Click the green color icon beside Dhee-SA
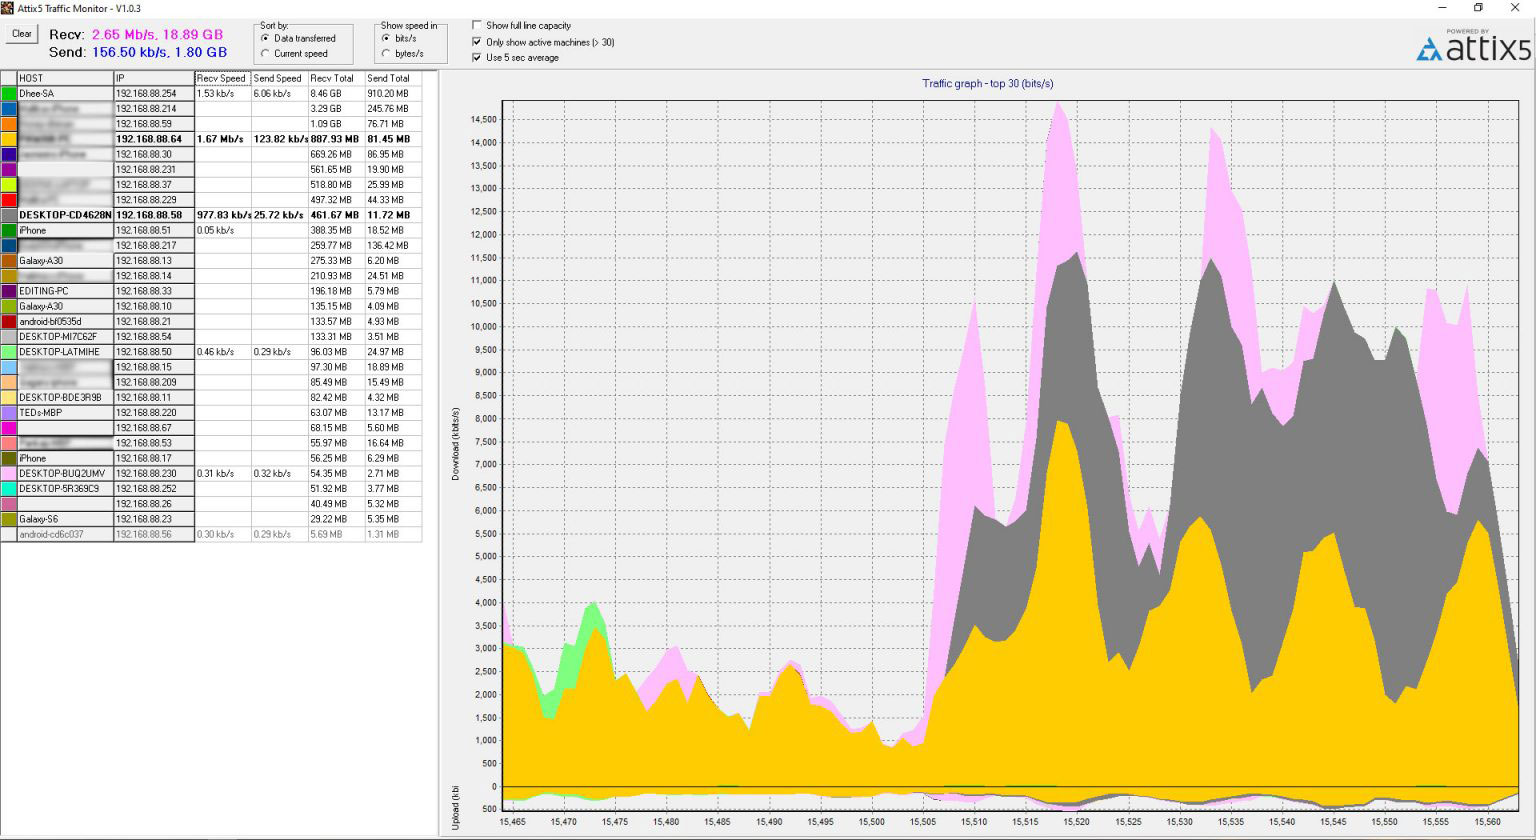Screen dimensions: 1536x840 [x=8, y=93]
